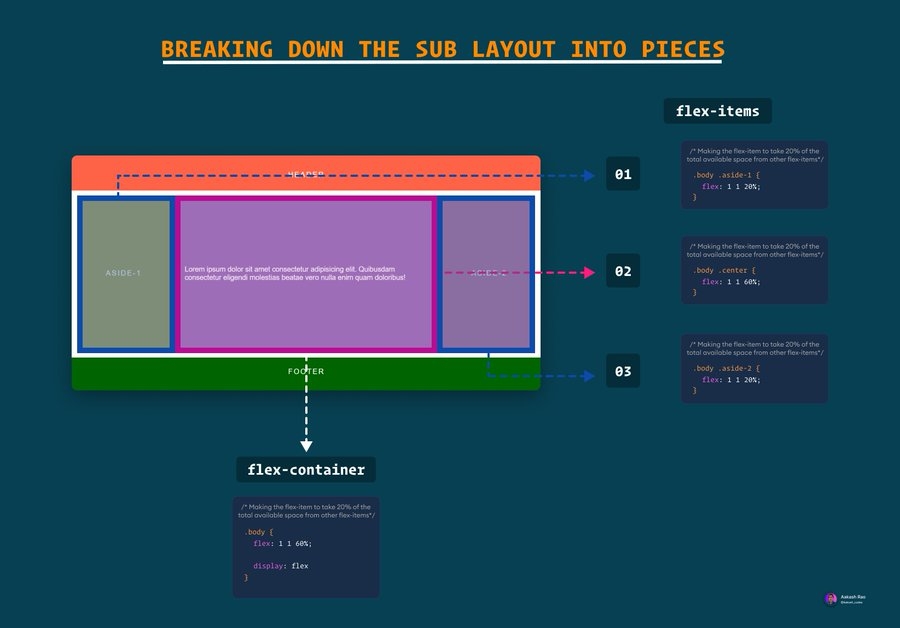
Task: Select the .aside-1 code snippet
Action: pyautogui.click(x=753, y=175)
